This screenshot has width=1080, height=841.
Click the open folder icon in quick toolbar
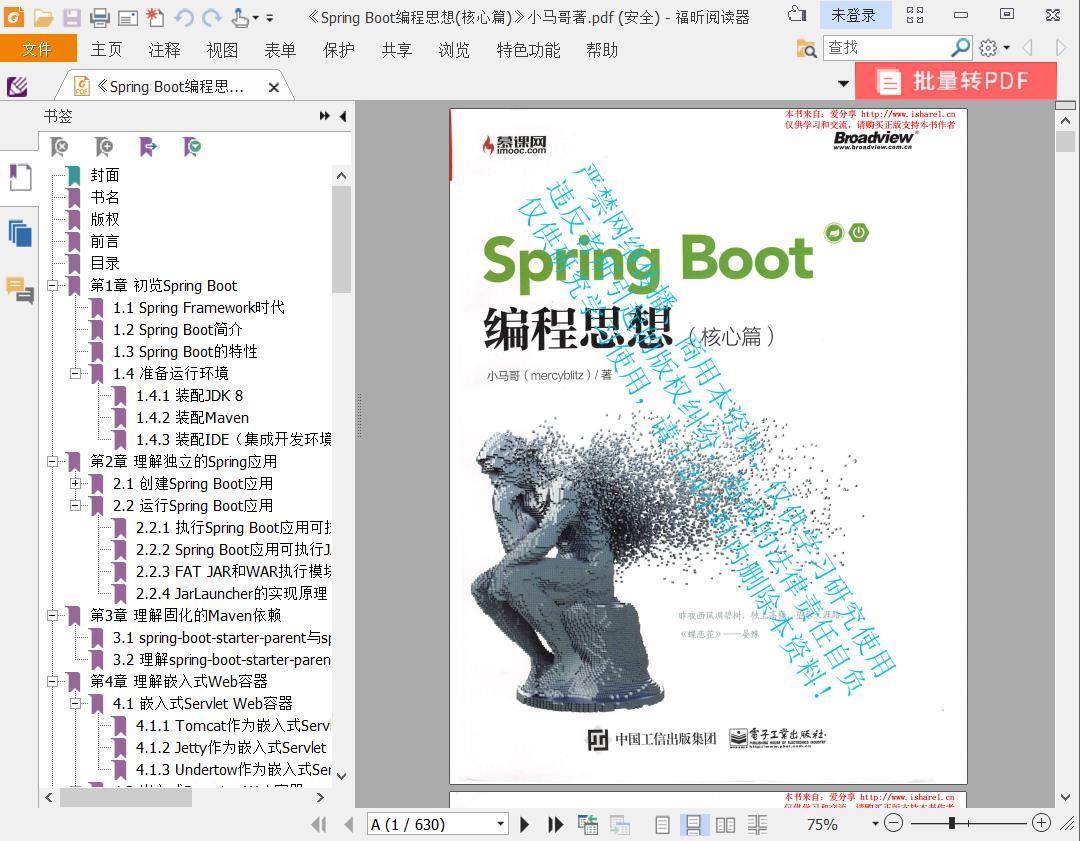click(x=43, y=17)
